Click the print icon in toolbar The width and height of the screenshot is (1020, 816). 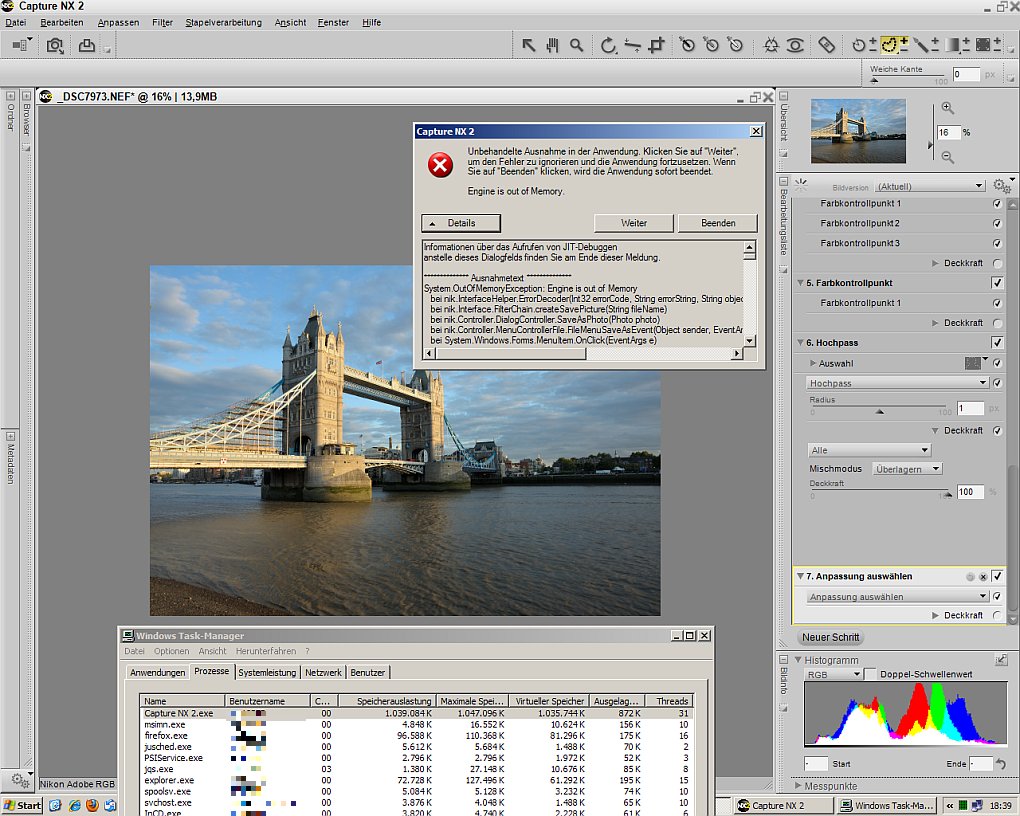[x=87, y=46]
